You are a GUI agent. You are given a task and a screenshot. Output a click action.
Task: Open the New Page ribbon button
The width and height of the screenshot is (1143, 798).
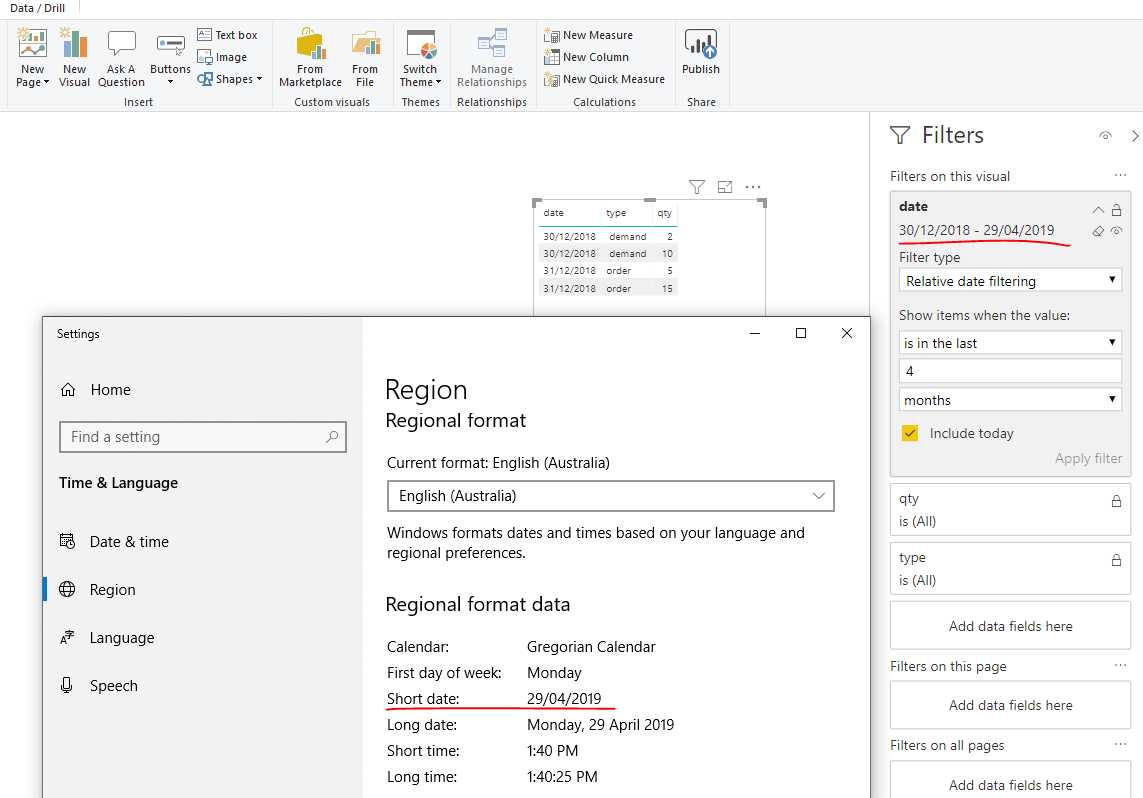point(32,58)
